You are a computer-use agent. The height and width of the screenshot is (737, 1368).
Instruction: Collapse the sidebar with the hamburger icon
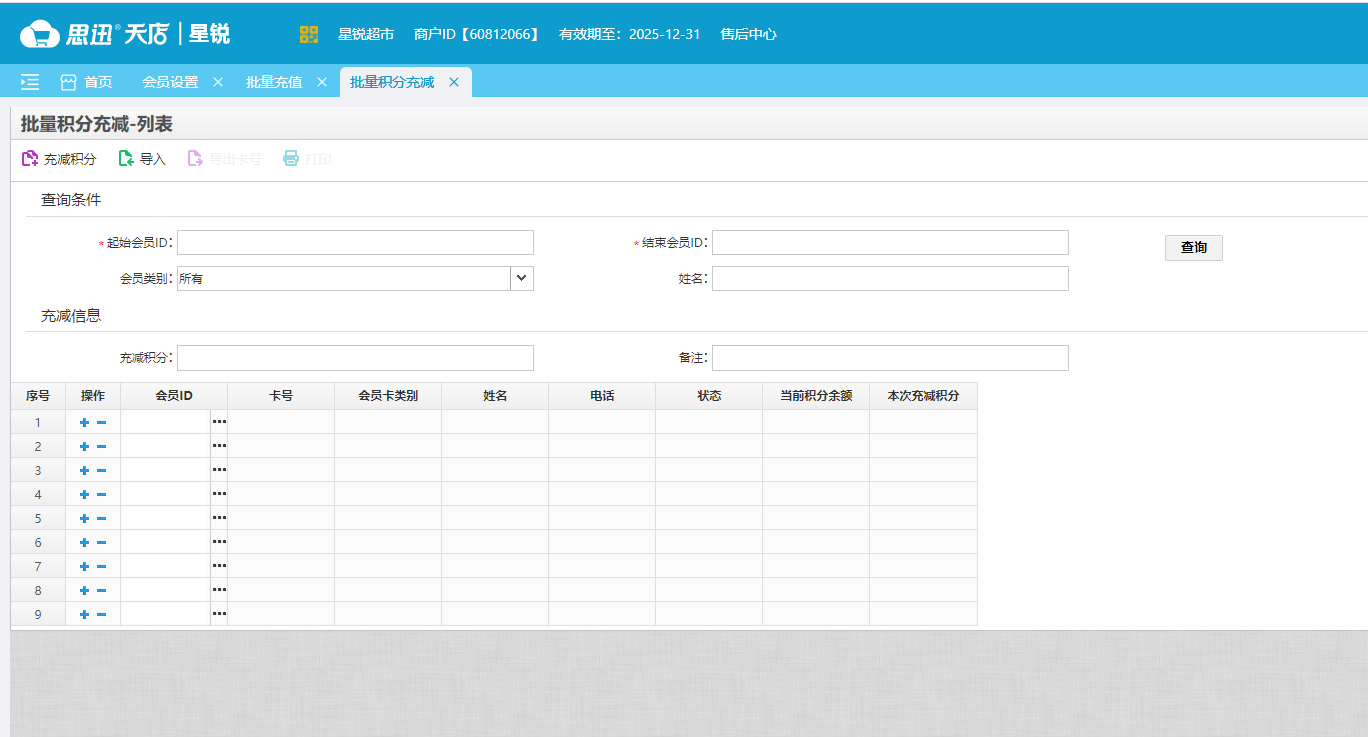click(29, 82)
